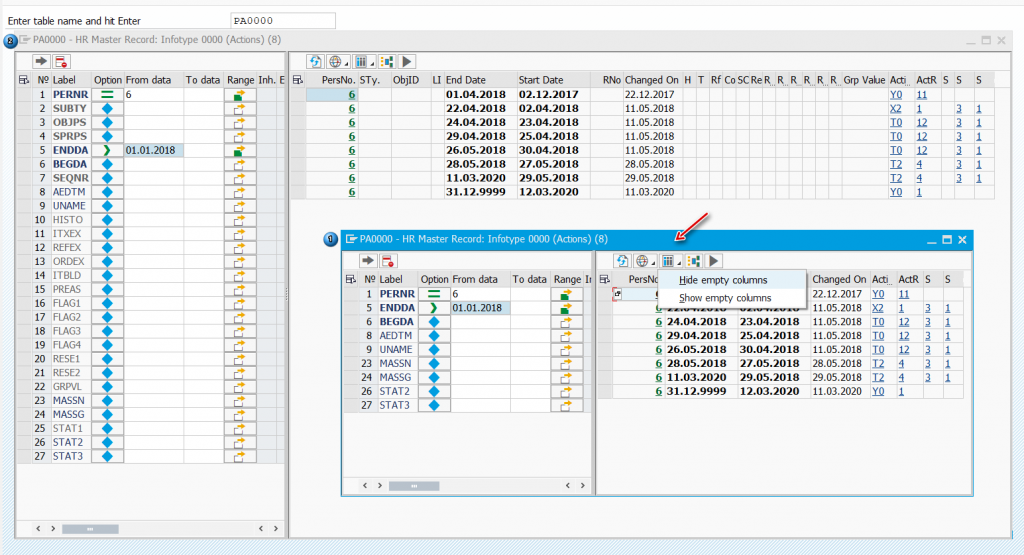Image resolution: width=1024 pixels, height=555 pixels.
Task: Maximize the front PA0000 window
Action: [x=947, y=240]
